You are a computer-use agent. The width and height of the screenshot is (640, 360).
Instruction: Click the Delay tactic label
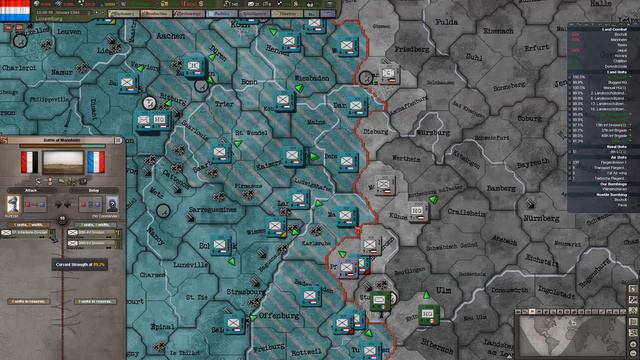(94, 190)
